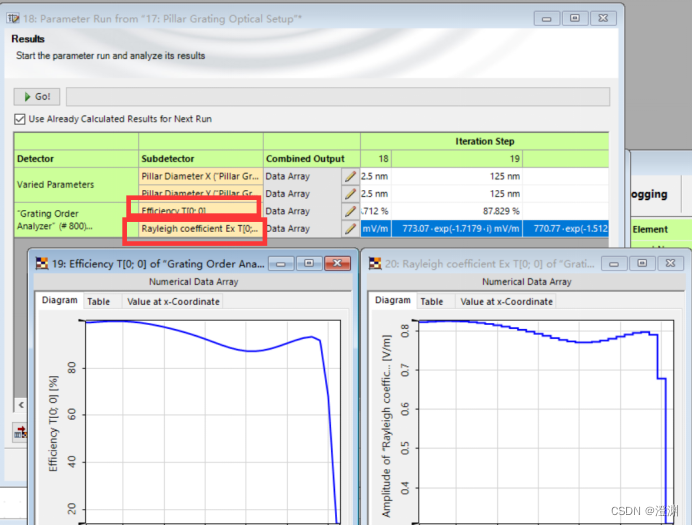Screen dimensions: 693x526
Task: Click Data Array output in Pillar Diameter X row
Action: click(302, 176)
